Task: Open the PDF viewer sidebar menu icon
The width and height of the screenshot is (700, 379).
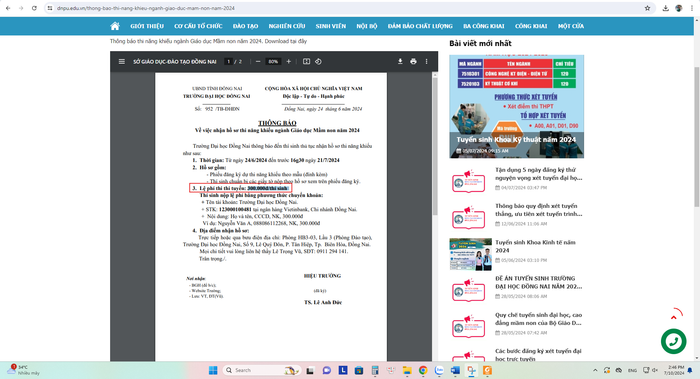Action: (x=121, y=62)
